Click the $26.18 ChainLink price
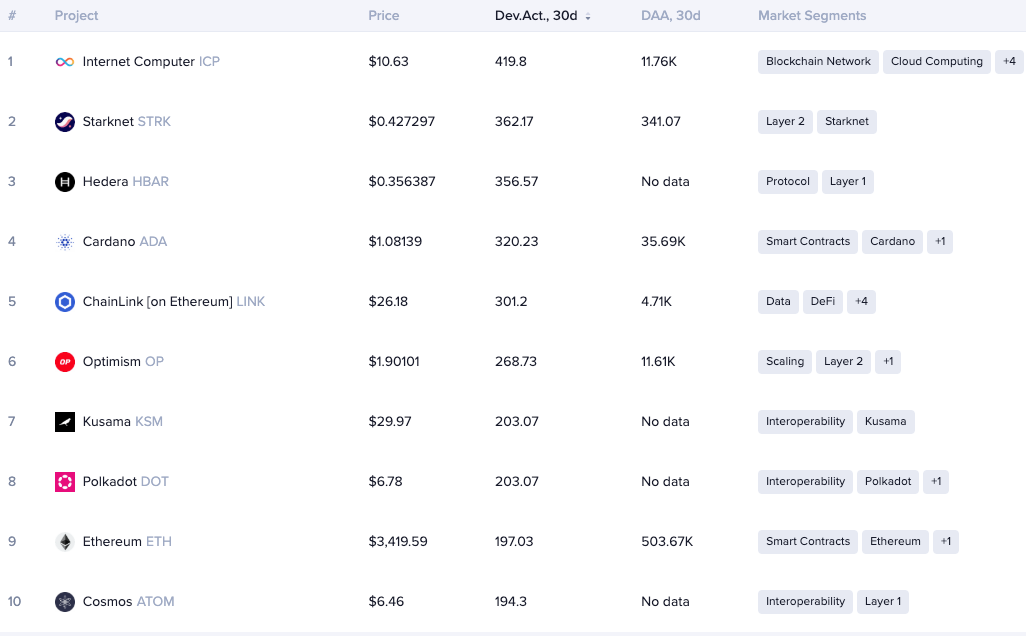This screenshot has width=1026, height=636. 388,302
